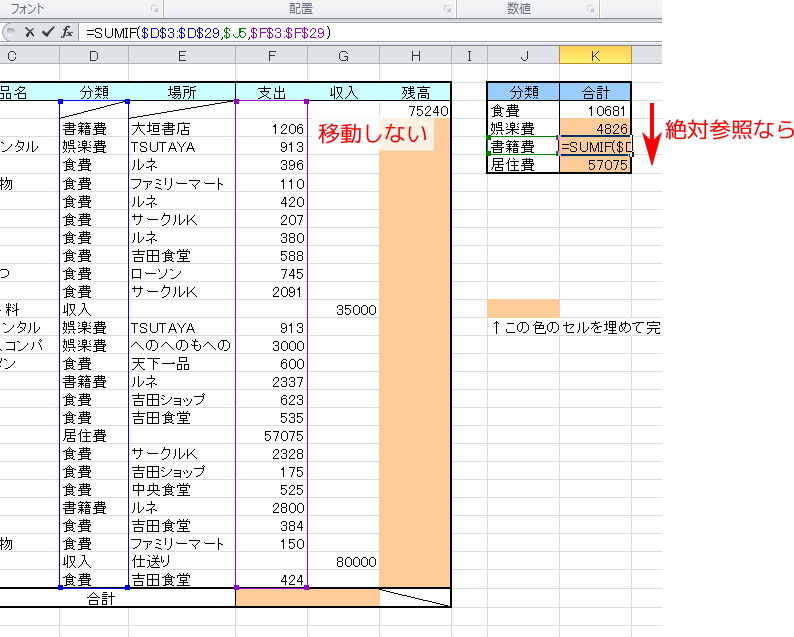The height and width of the screenshot is (637, 794).
Task: Click the 場所 header cell
Action: (182, 92)
